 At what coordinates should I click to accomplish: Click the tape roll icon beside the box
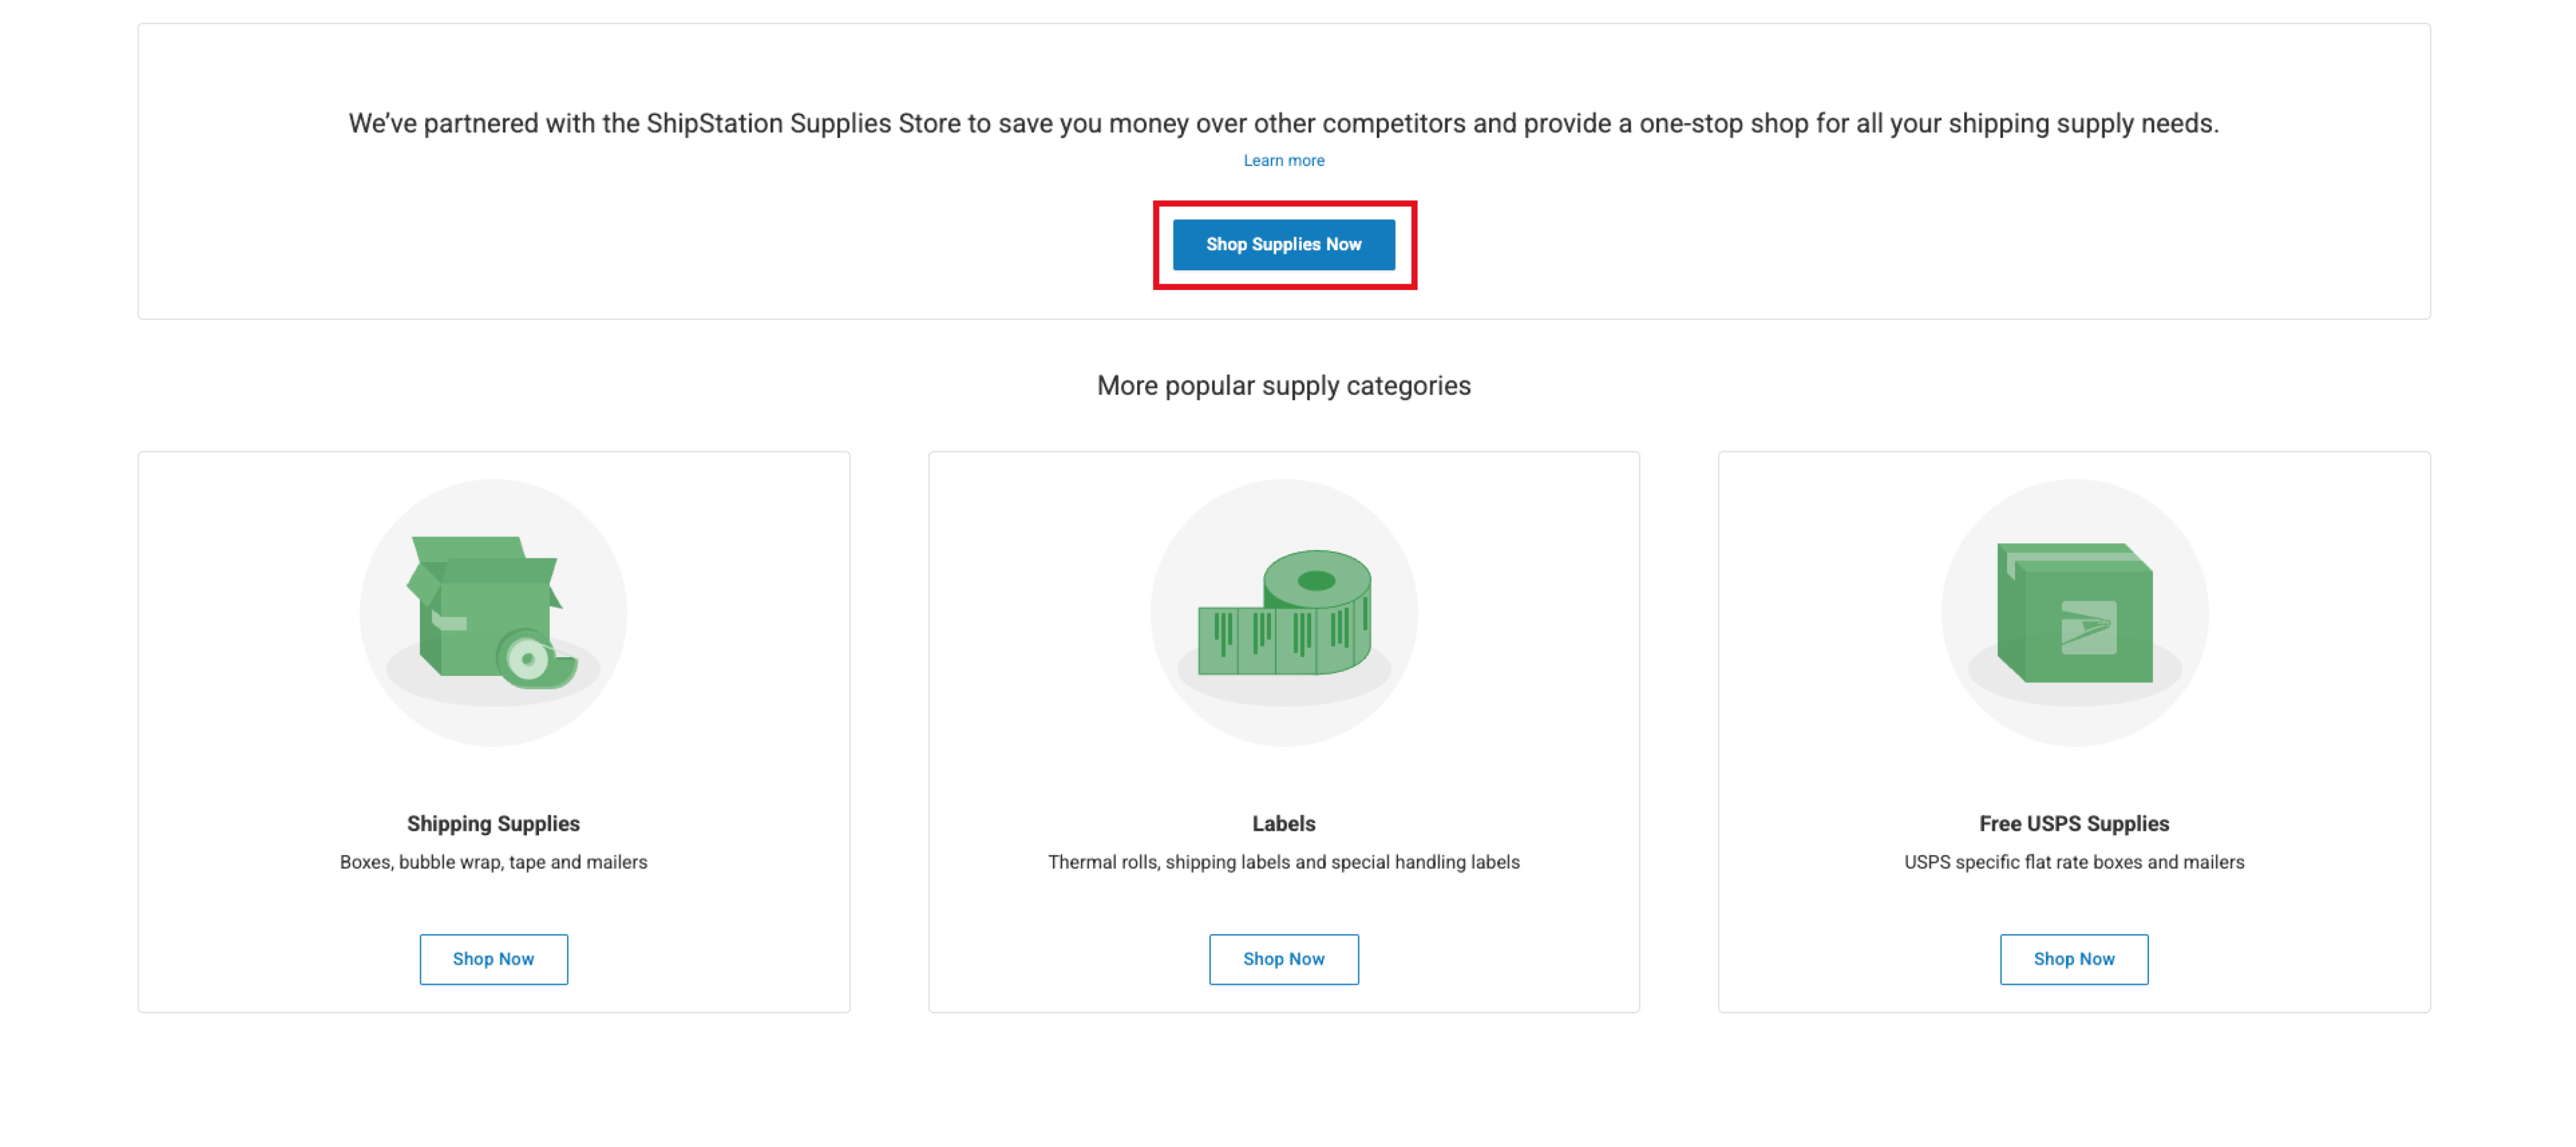[536, 658]
